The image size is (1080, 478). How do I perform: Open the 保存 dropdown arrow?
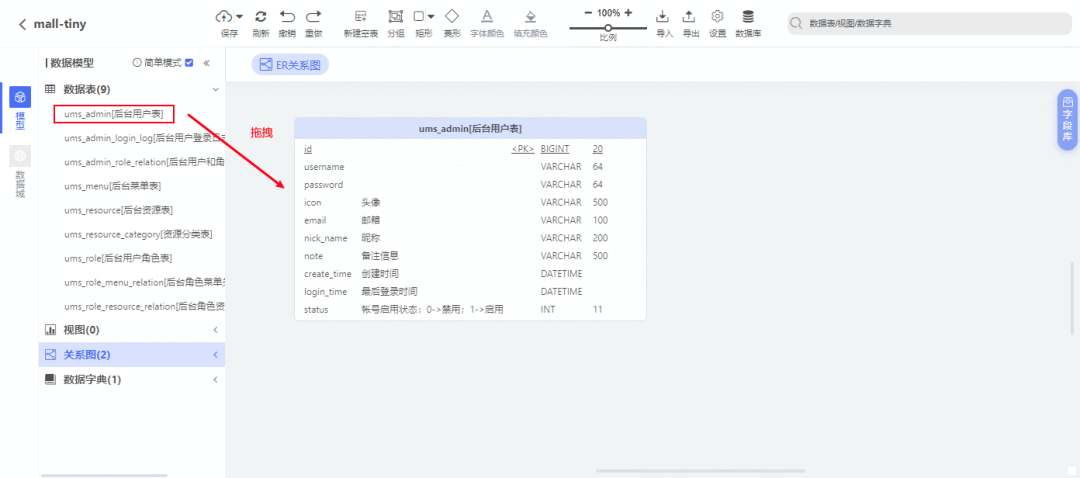coord(239,17)
